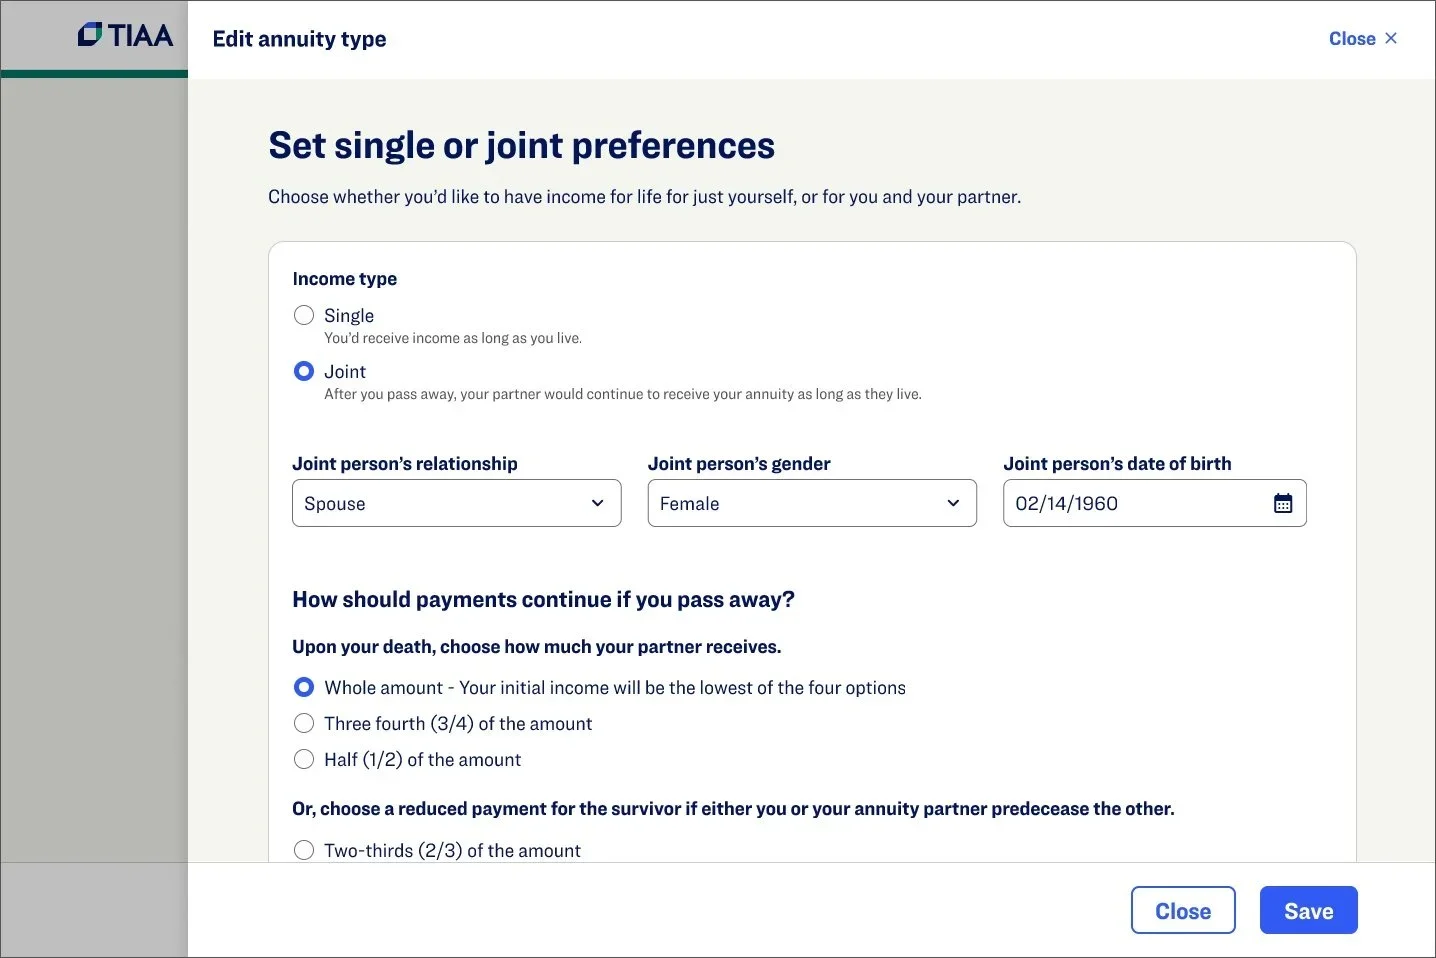Select Two-thirds (2/3) of the amount

point(304,851)
